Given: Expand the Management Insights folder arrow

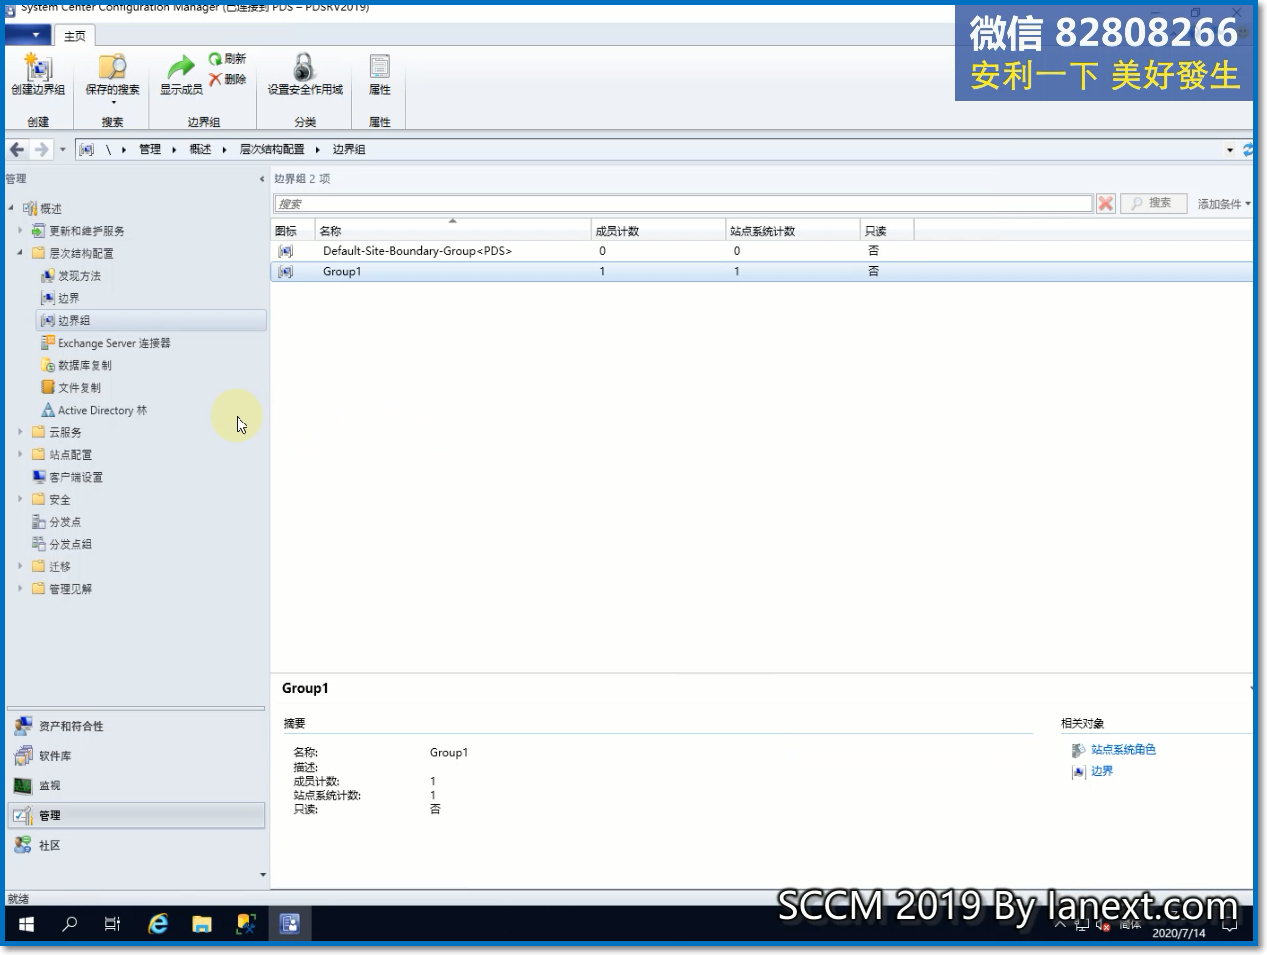Looking at the screenshot, I should 20,588.
